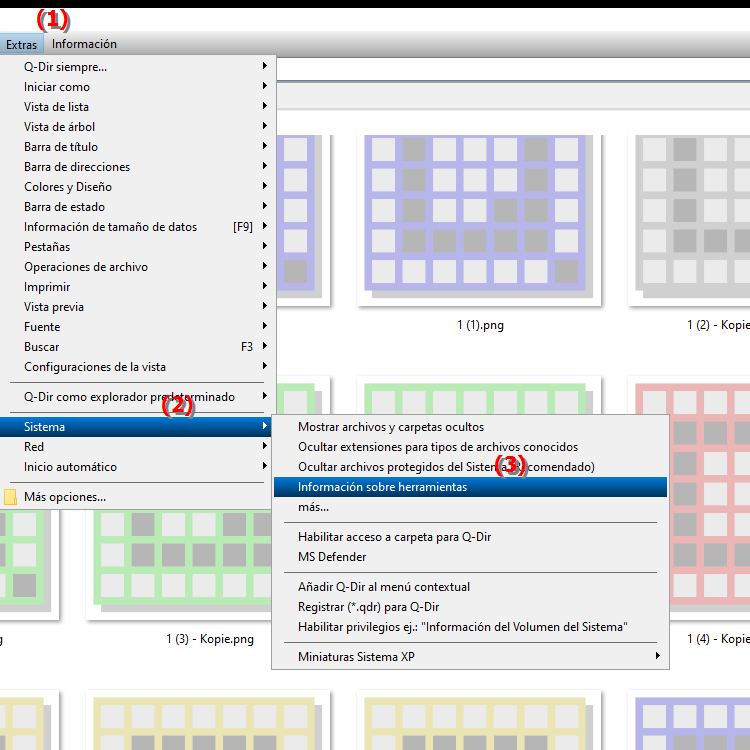Toggle Mostrar archivos y carpetas ocultos
The width and height of the screenshot is (750, 750).
(x=470, y=427)
